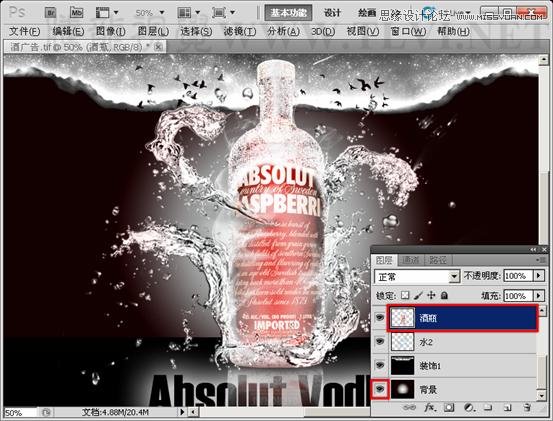This screenshot has width=553, height=421.
Task: Create a new layer
Action: click(x=507, y=408)
